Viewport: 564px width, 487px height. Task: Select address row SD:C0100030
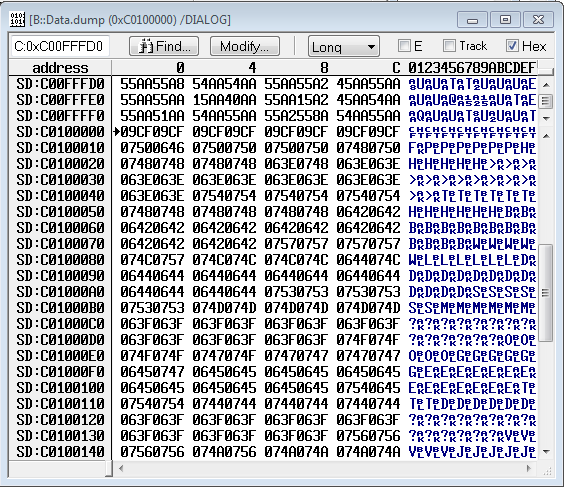pyautogui.click(x=60, y=180)
